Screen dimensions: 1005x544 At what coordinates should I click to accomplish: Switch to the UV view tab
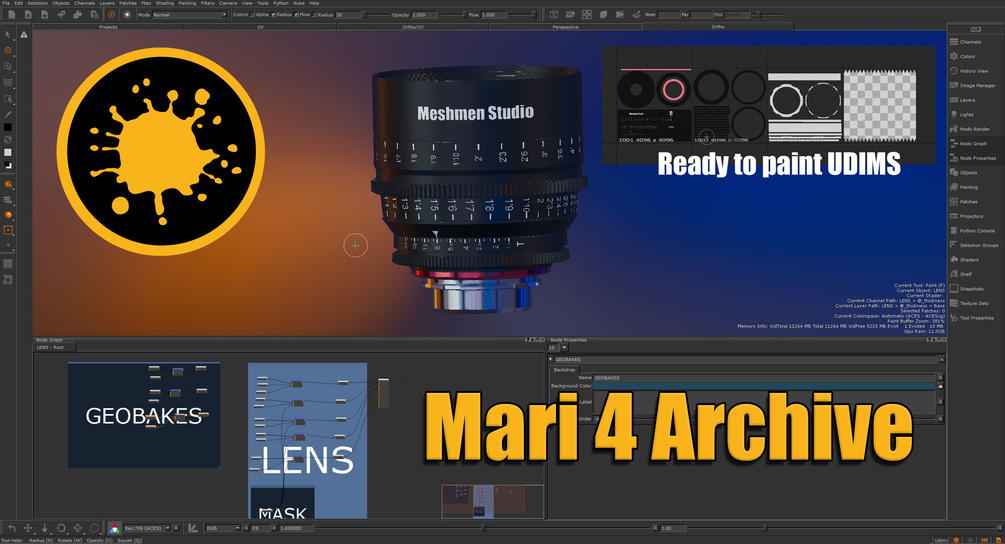tap(260, 27)
